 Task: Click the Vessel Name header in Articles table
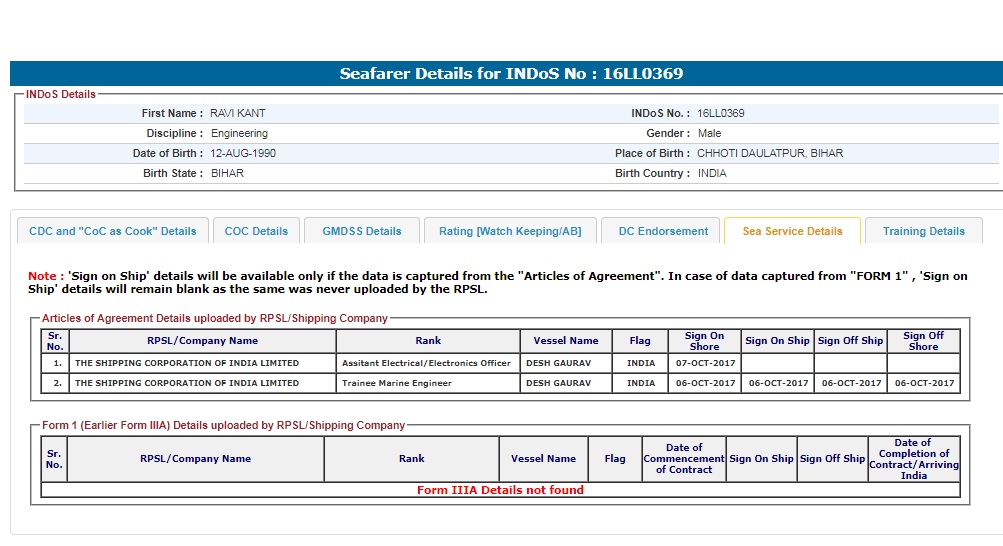(x=566, y=341)
